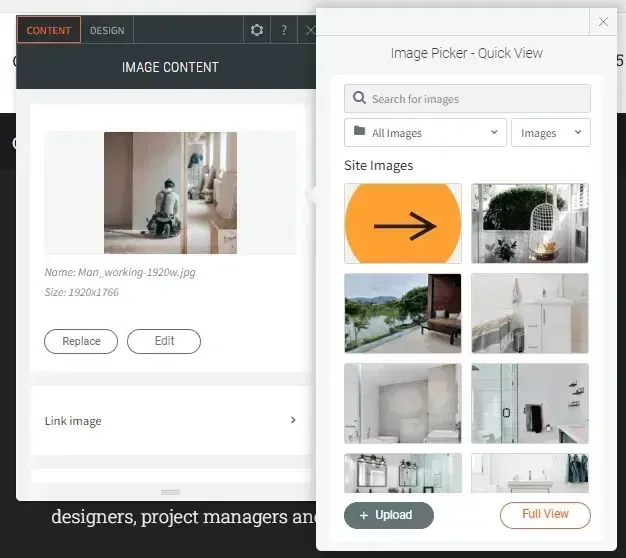Screen dimensions: 626x558
Task: Select the lake view terrace image
Action: (x=403, y=313)
